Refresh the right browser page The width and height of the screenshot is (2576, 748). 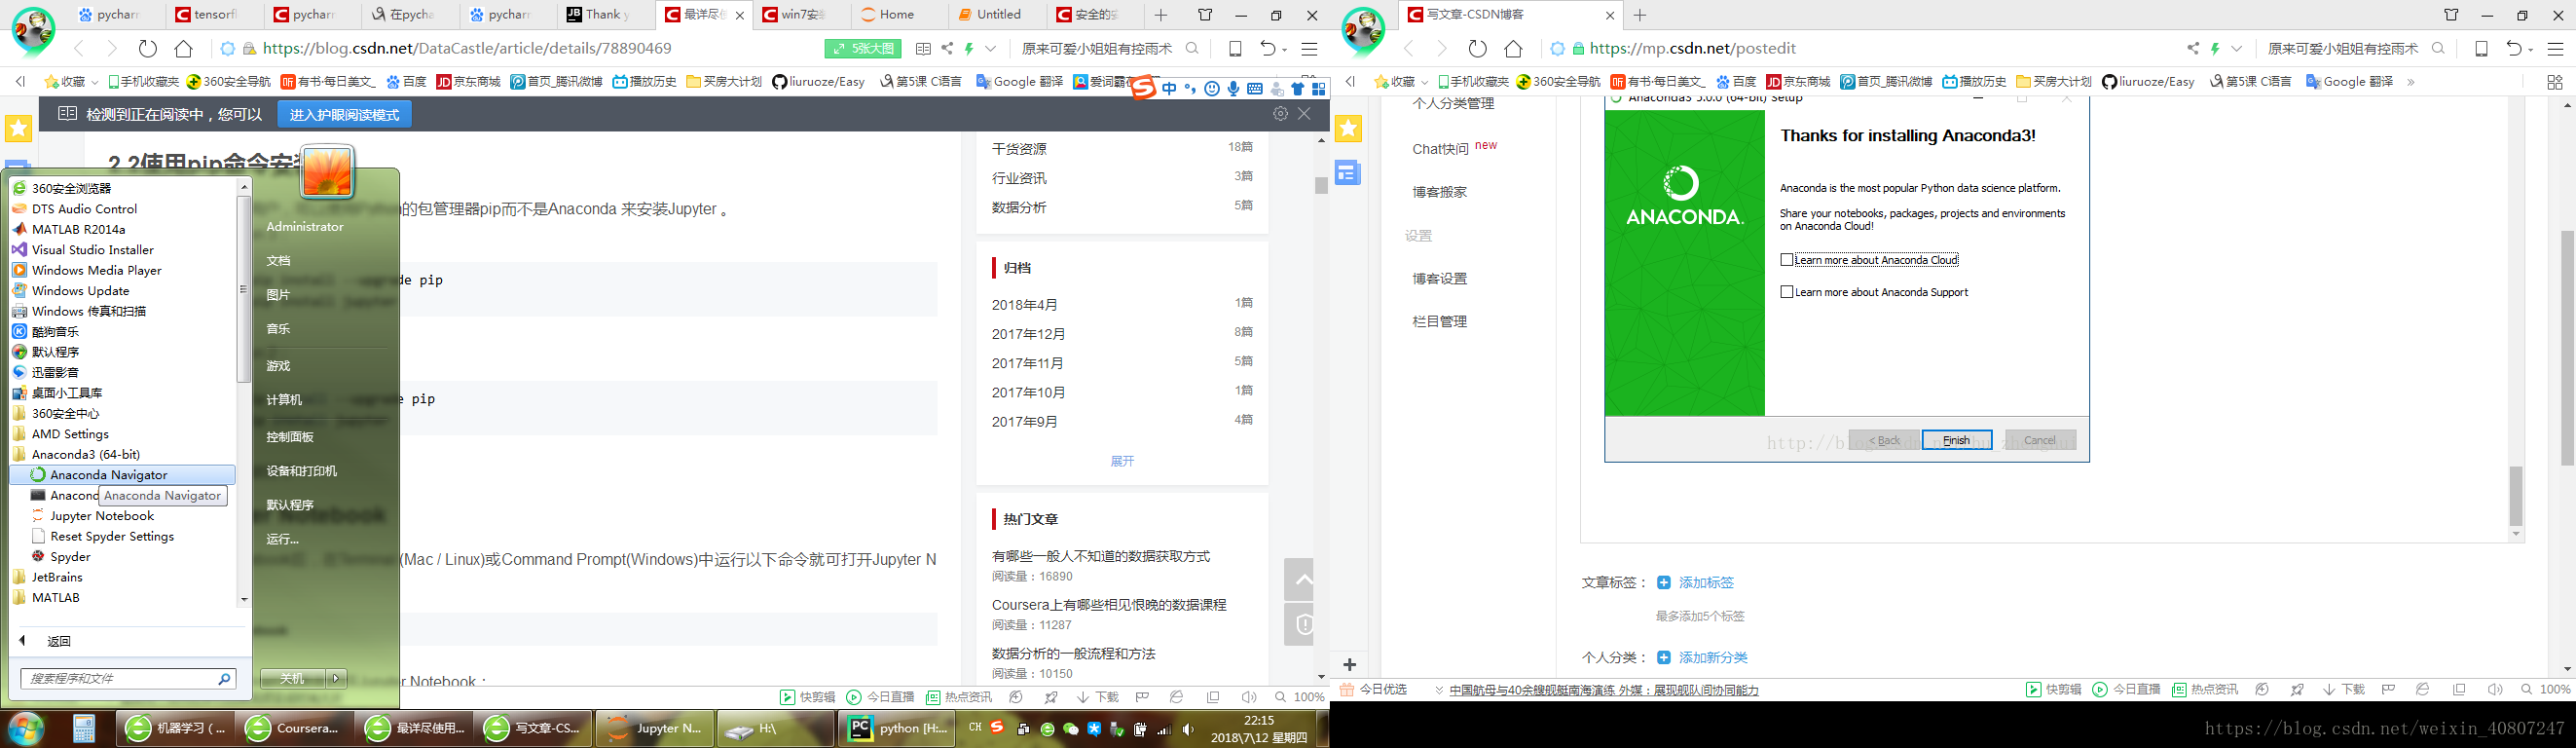pyautogui.click(x=1478, y=49)
